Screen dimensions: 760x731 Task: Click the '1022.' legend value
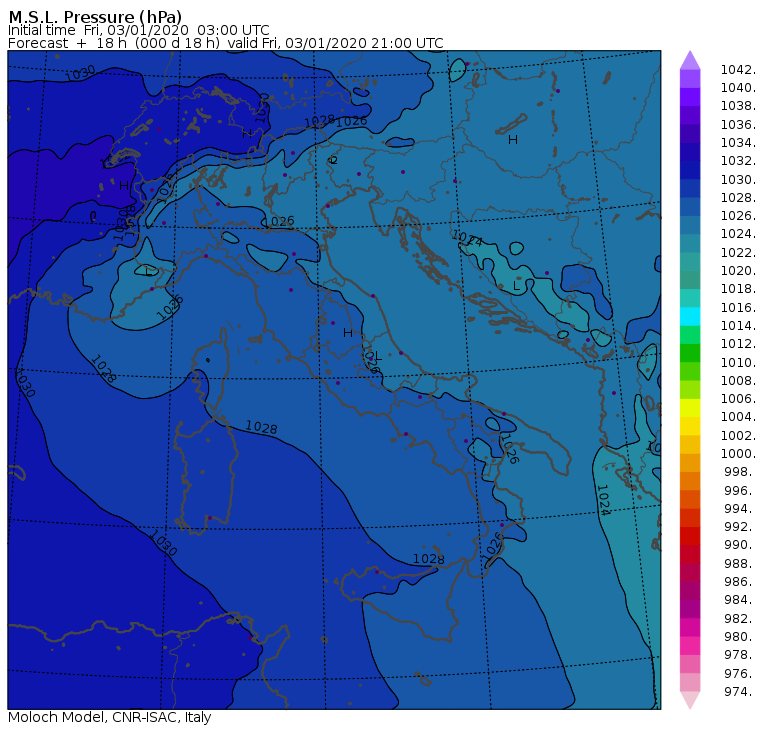738,253
